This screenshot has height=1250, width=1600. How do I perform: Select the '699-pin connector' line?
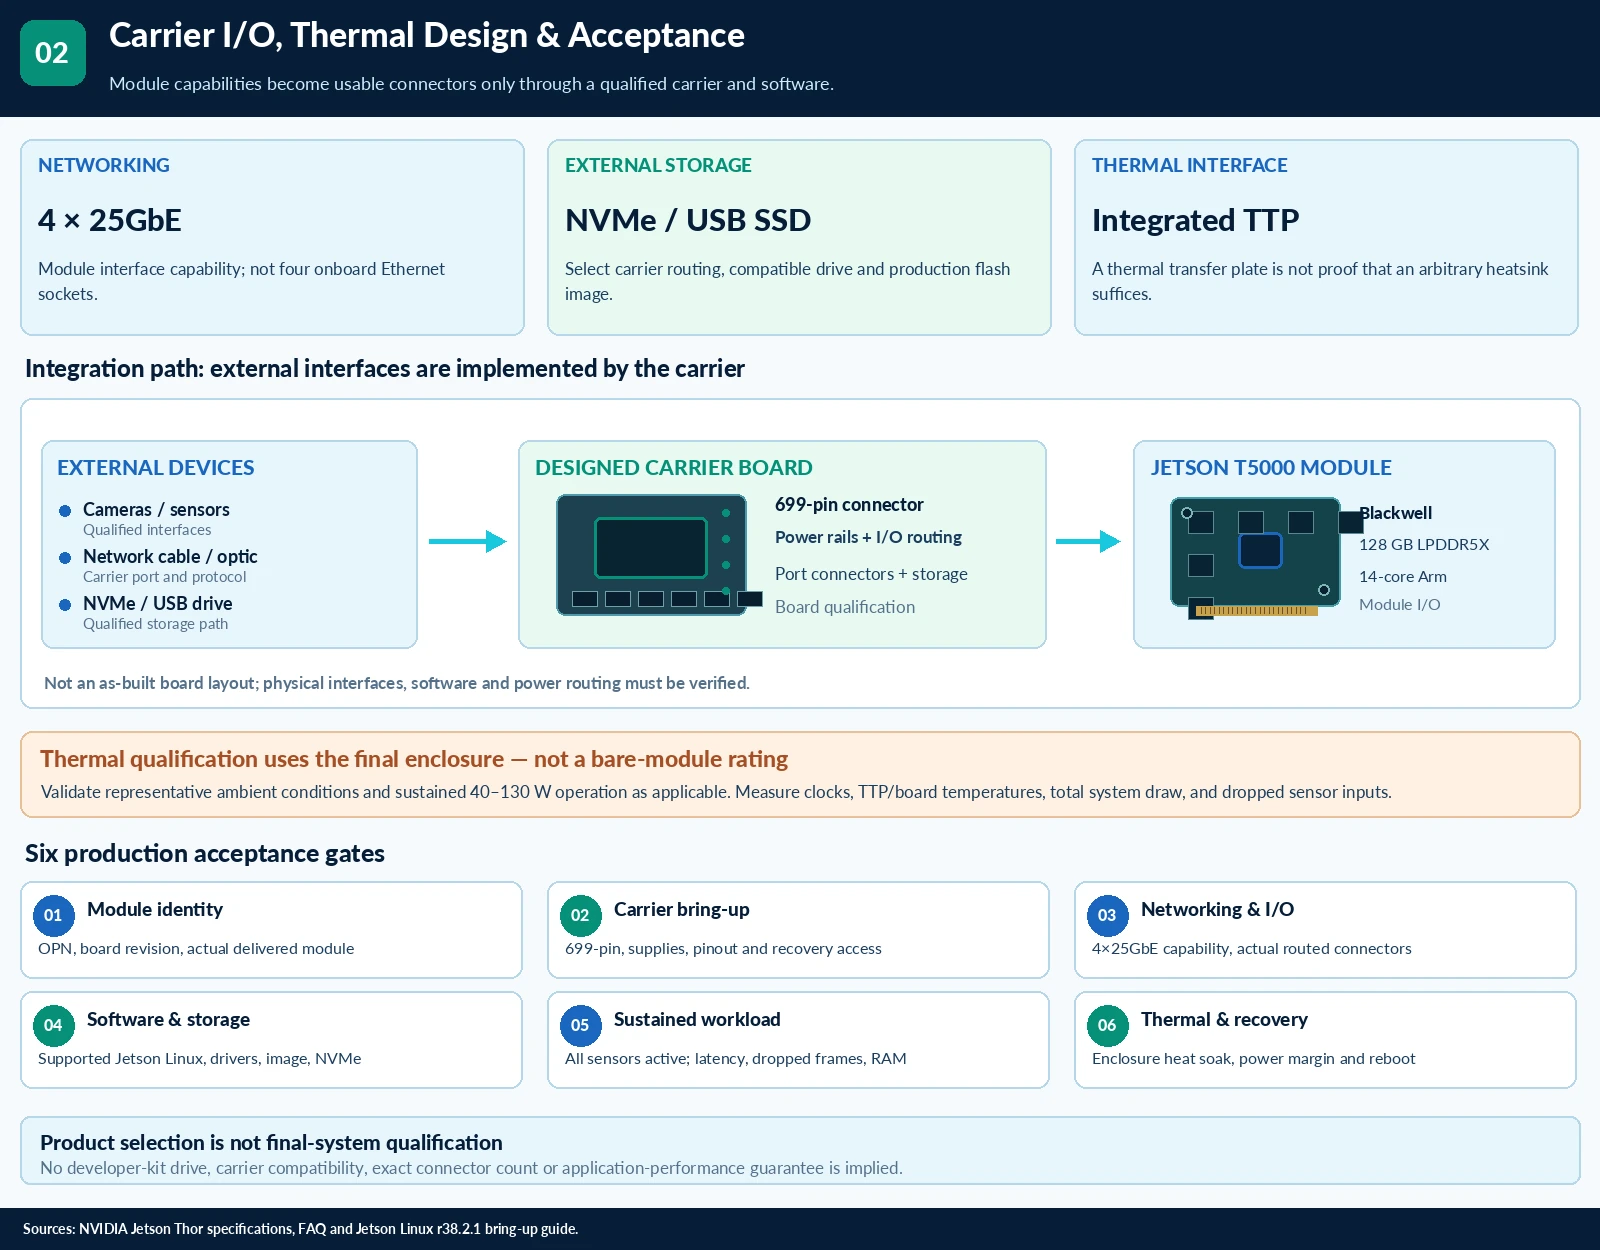coord(849,505)
